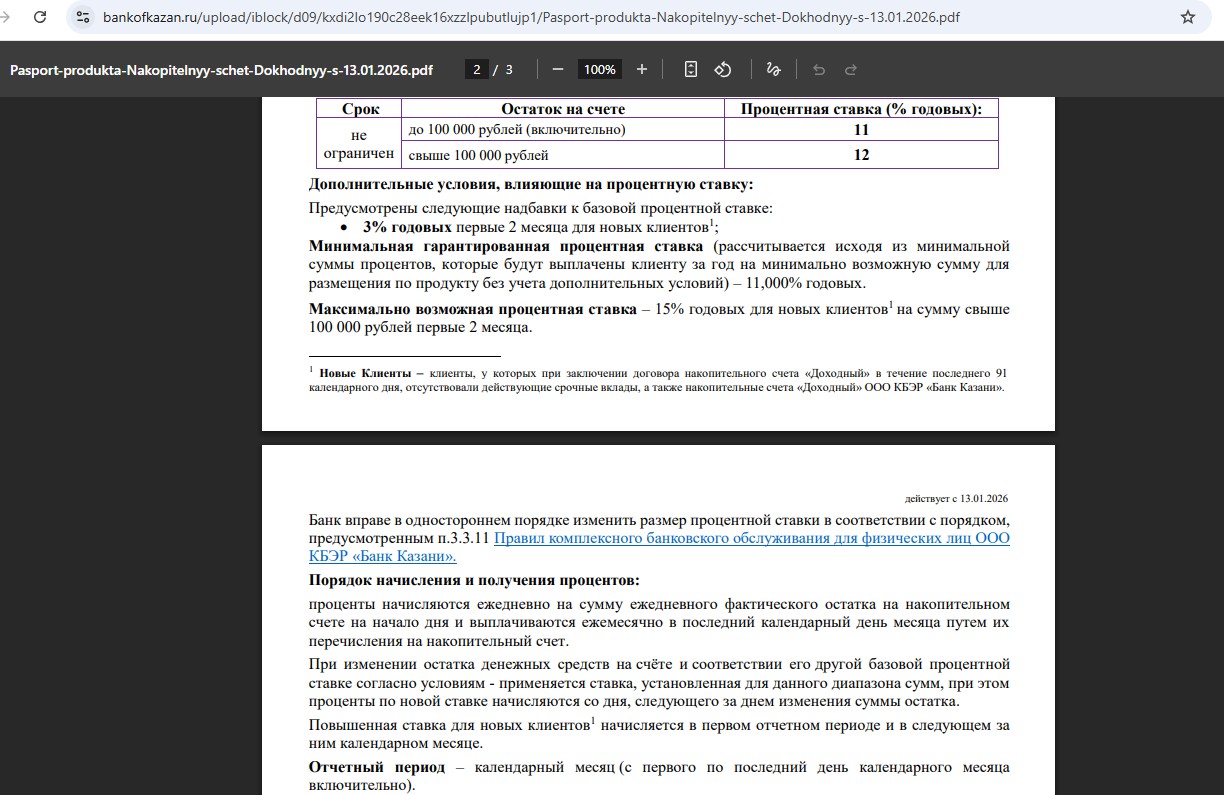Click the 100% zoom level field
Viewport: 1224px width, 795px height.
(x=600, y=69)
